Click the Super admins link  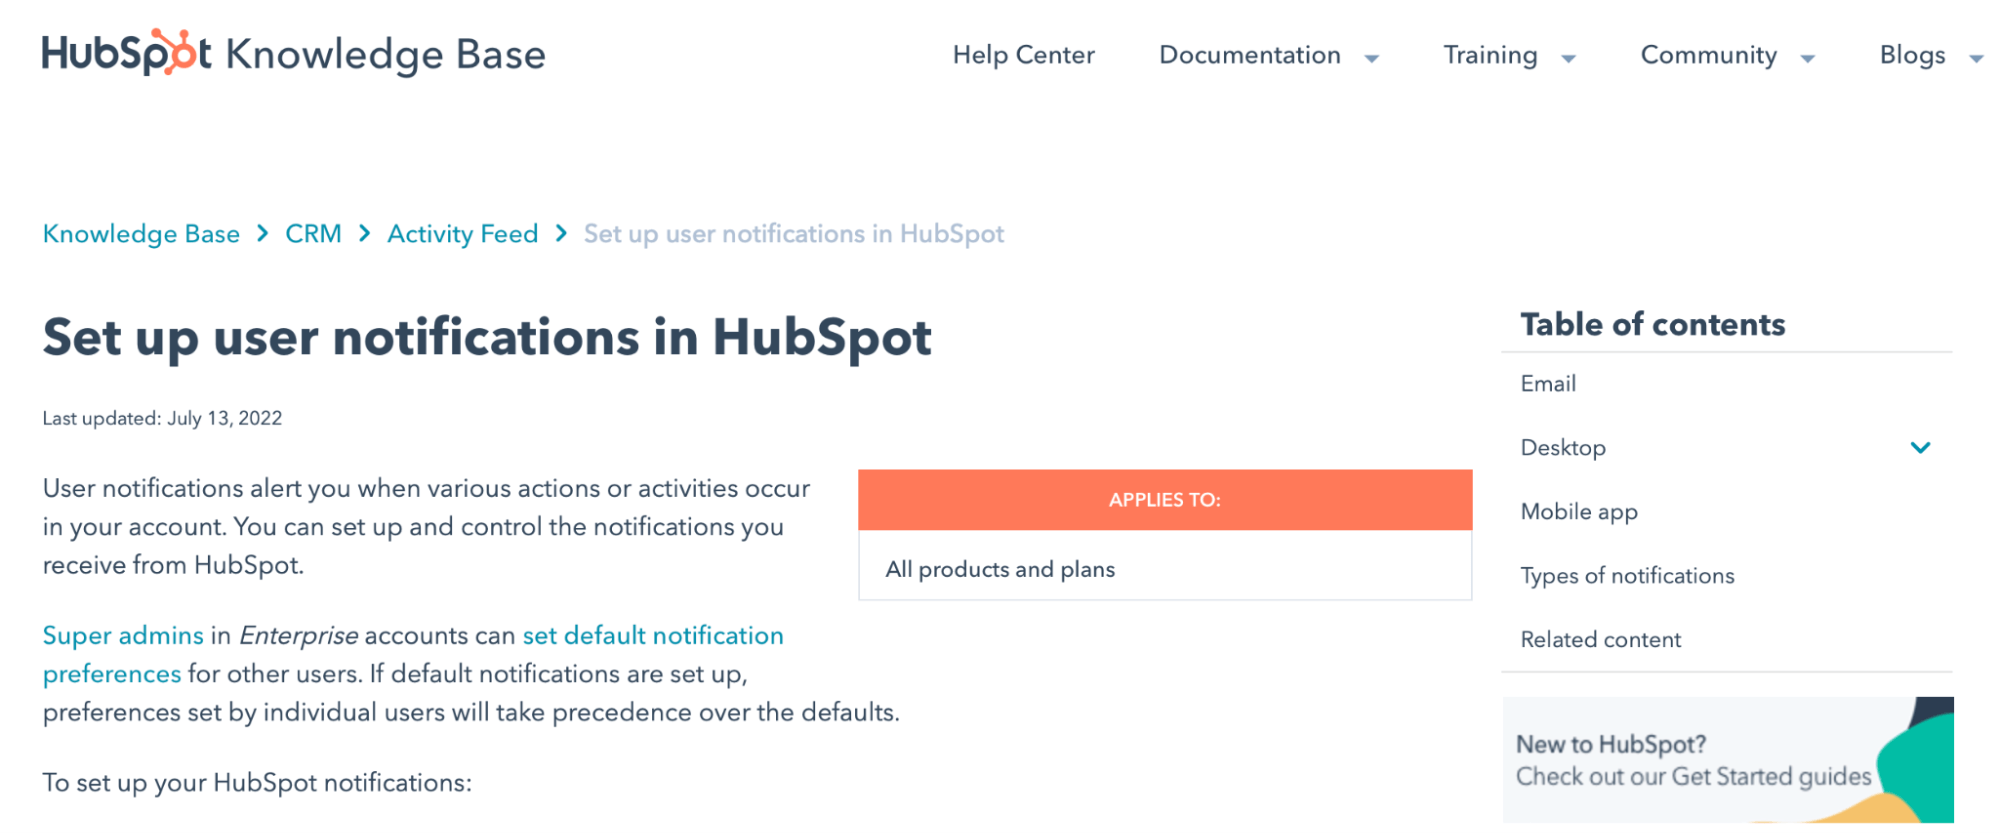tap(123, 636)
